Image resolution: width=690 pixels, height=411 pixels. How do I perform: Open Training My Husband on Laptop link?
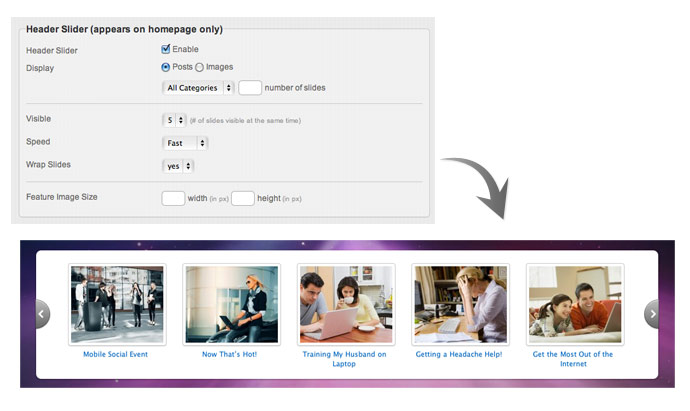(x=344, y=359)
